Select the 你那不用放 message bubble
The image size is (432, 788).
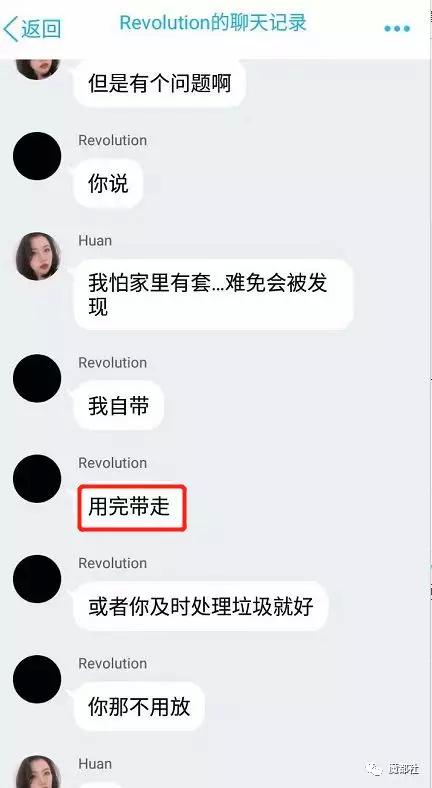(139, 706)
